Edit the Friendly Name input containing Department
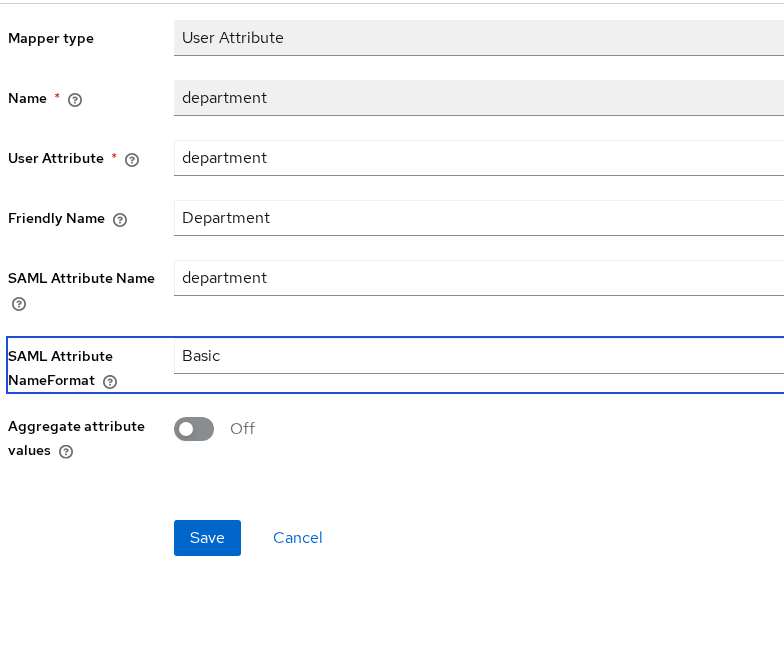Screen dimensions: 784x651 tap(479, 218)
